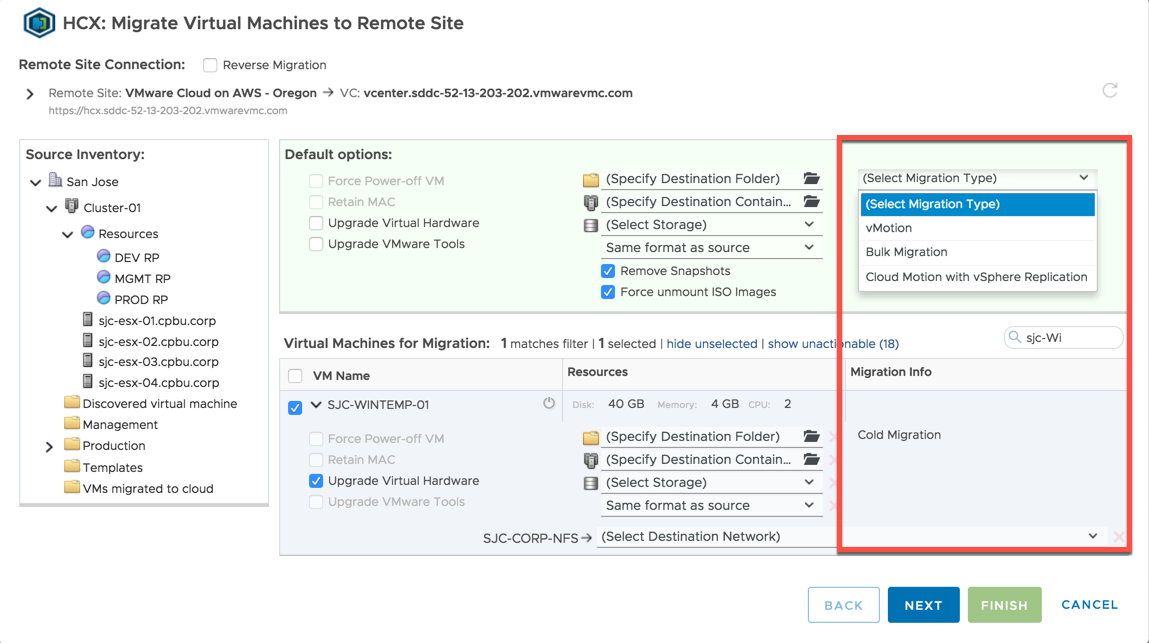1149x643 pixels.
Task: Enable the Reverse Migration checkbox
Action: point(210,65)
